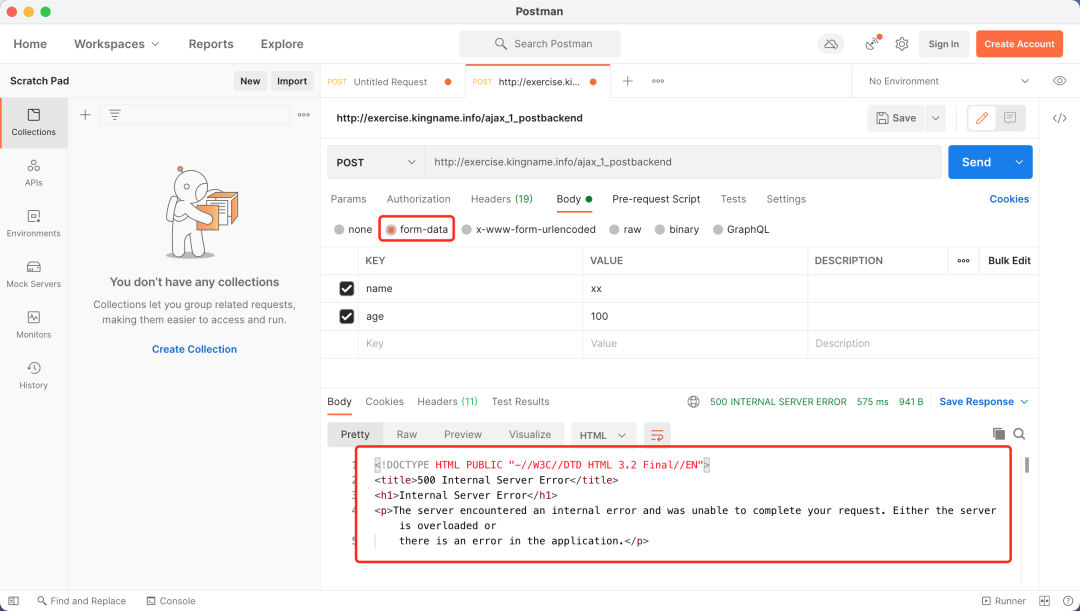
Task: Click the Create Collection link
Action: pyautogui.click(x=194, y=349)
